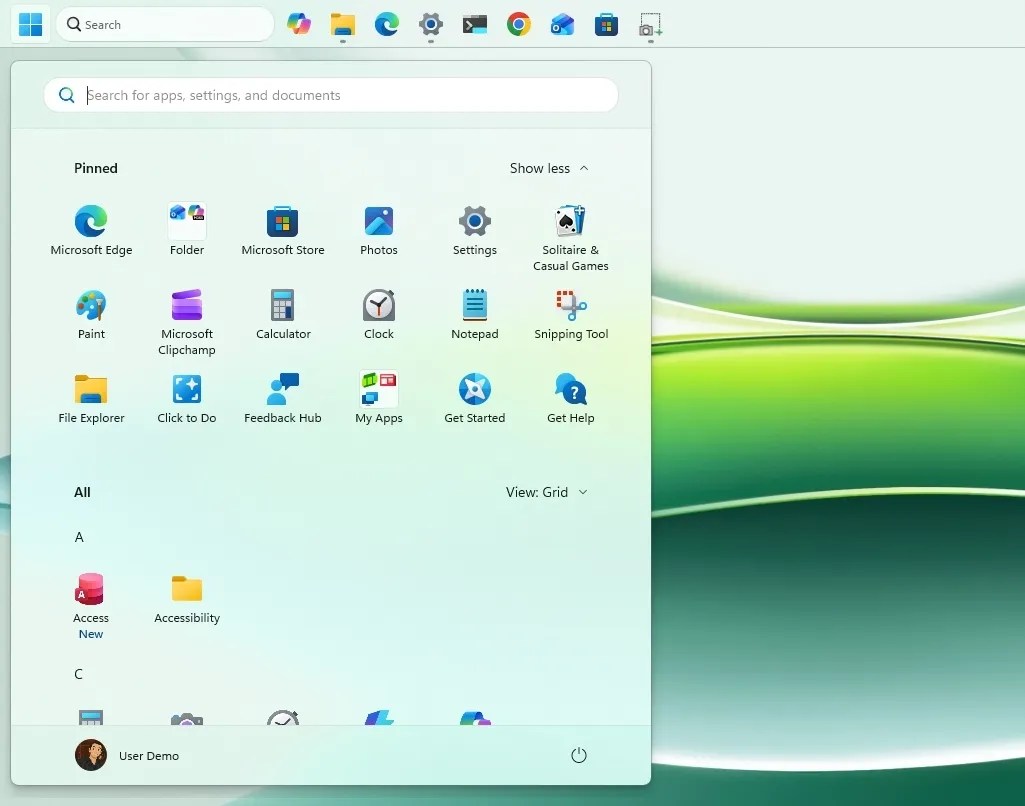Screen dimensions: 1025x806
Task: Focus the Start menu search field
Action: (331, 95)
